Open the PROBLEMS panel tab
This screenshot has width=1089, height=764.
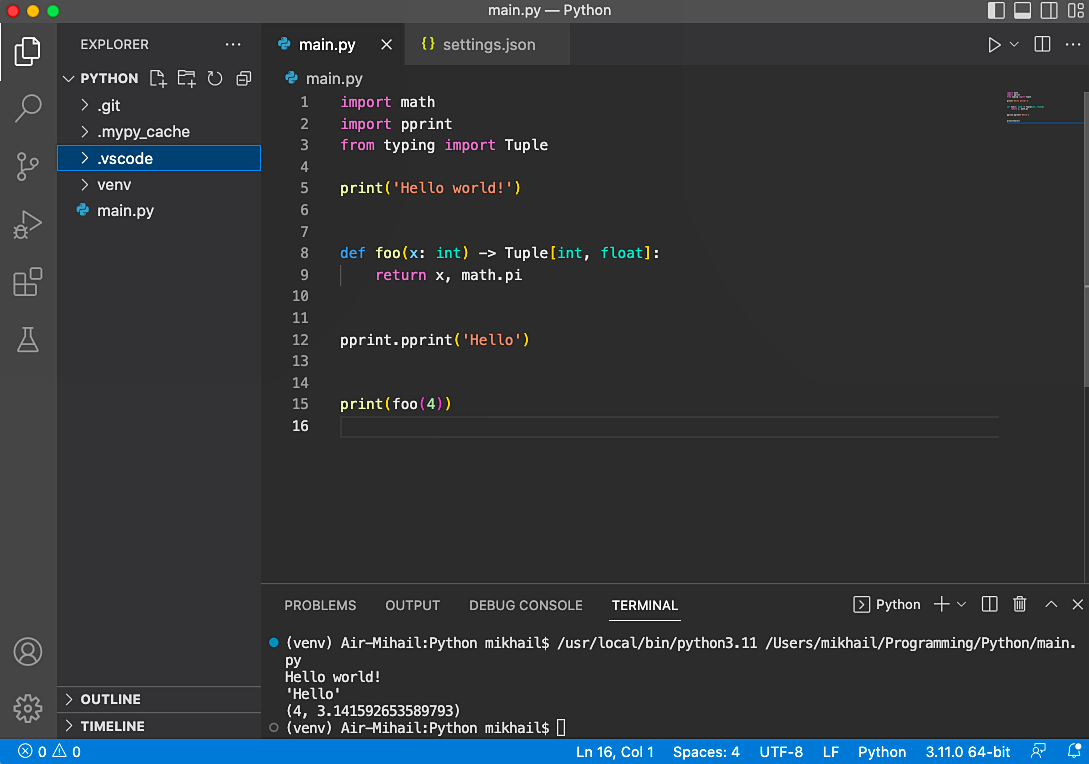[320, 605]
